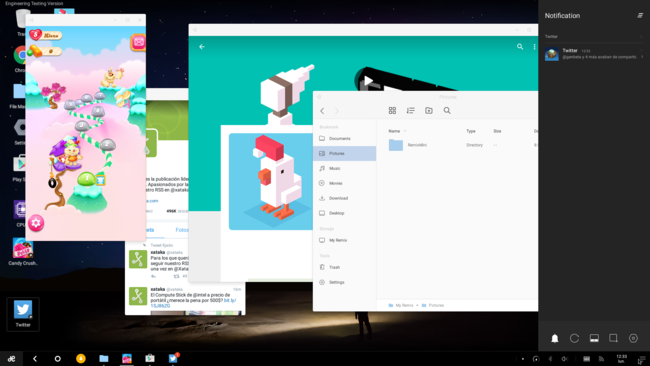Select Desktop in File Manager sidebar
650x366 pixels.
click(344, 213)
